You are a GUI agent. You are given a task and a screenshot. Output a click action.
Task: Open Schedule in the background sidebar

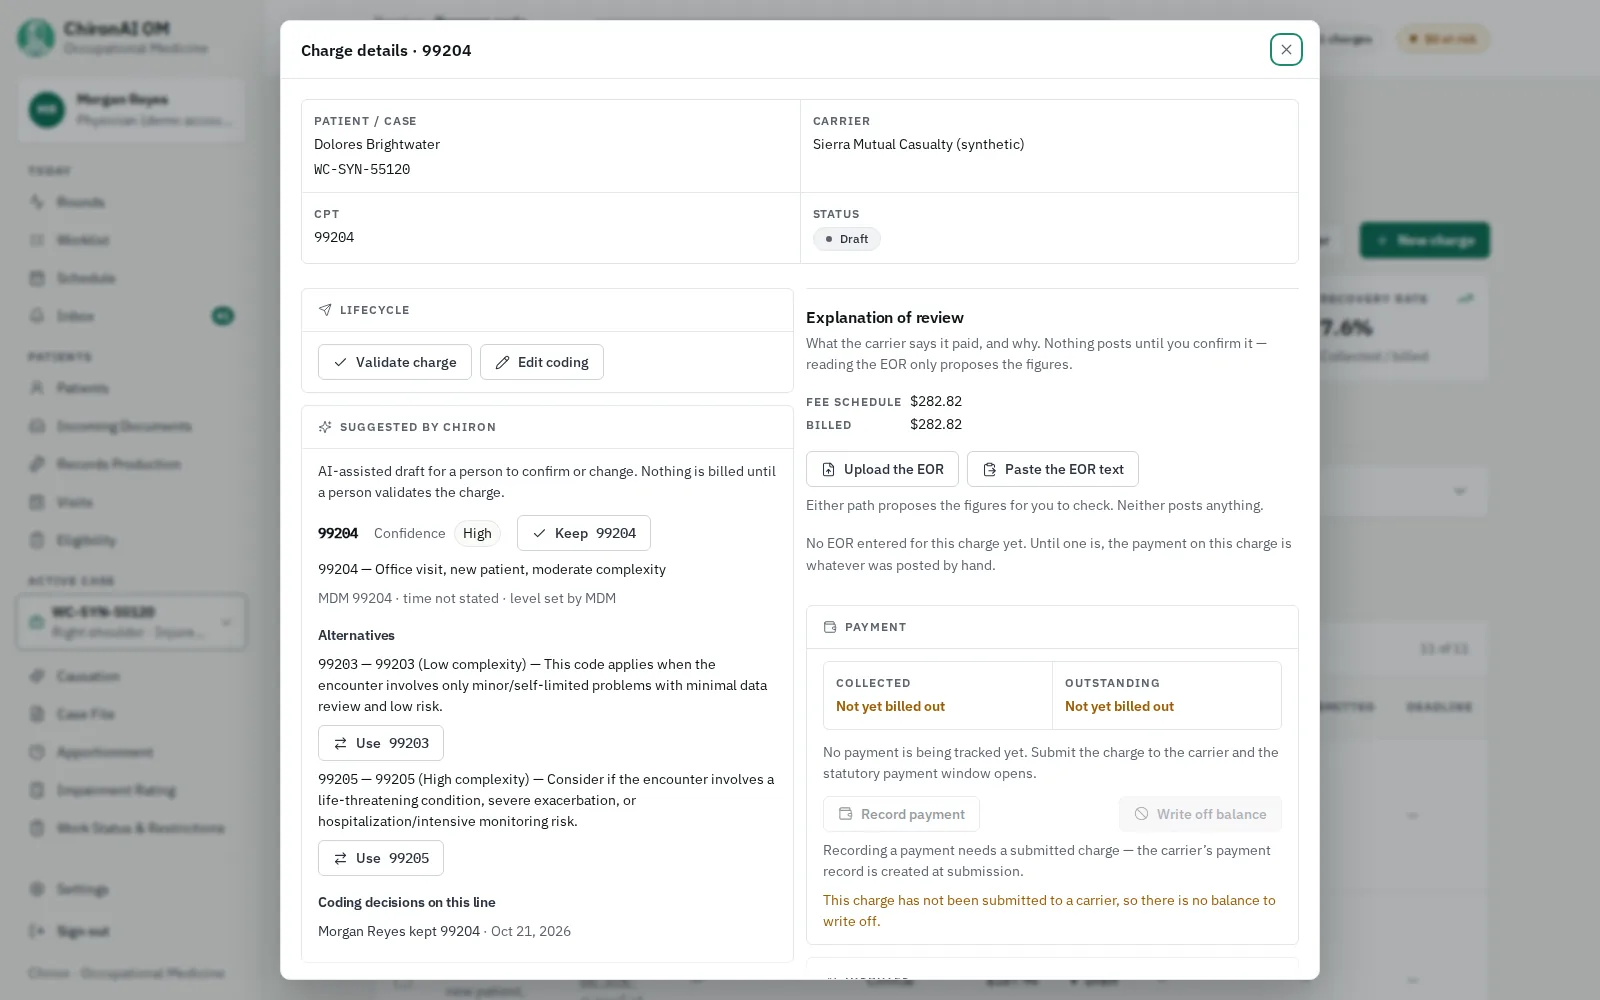tap(130, 278)
